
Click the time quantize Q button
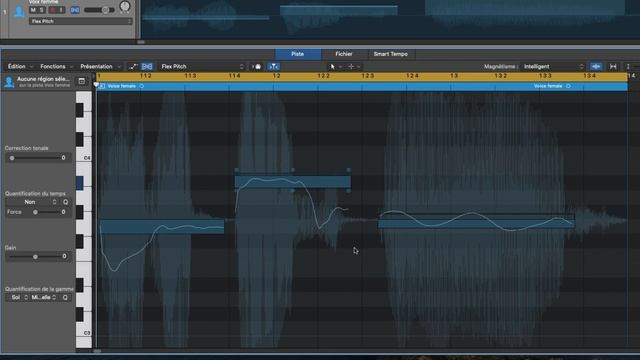coord(65,202)
